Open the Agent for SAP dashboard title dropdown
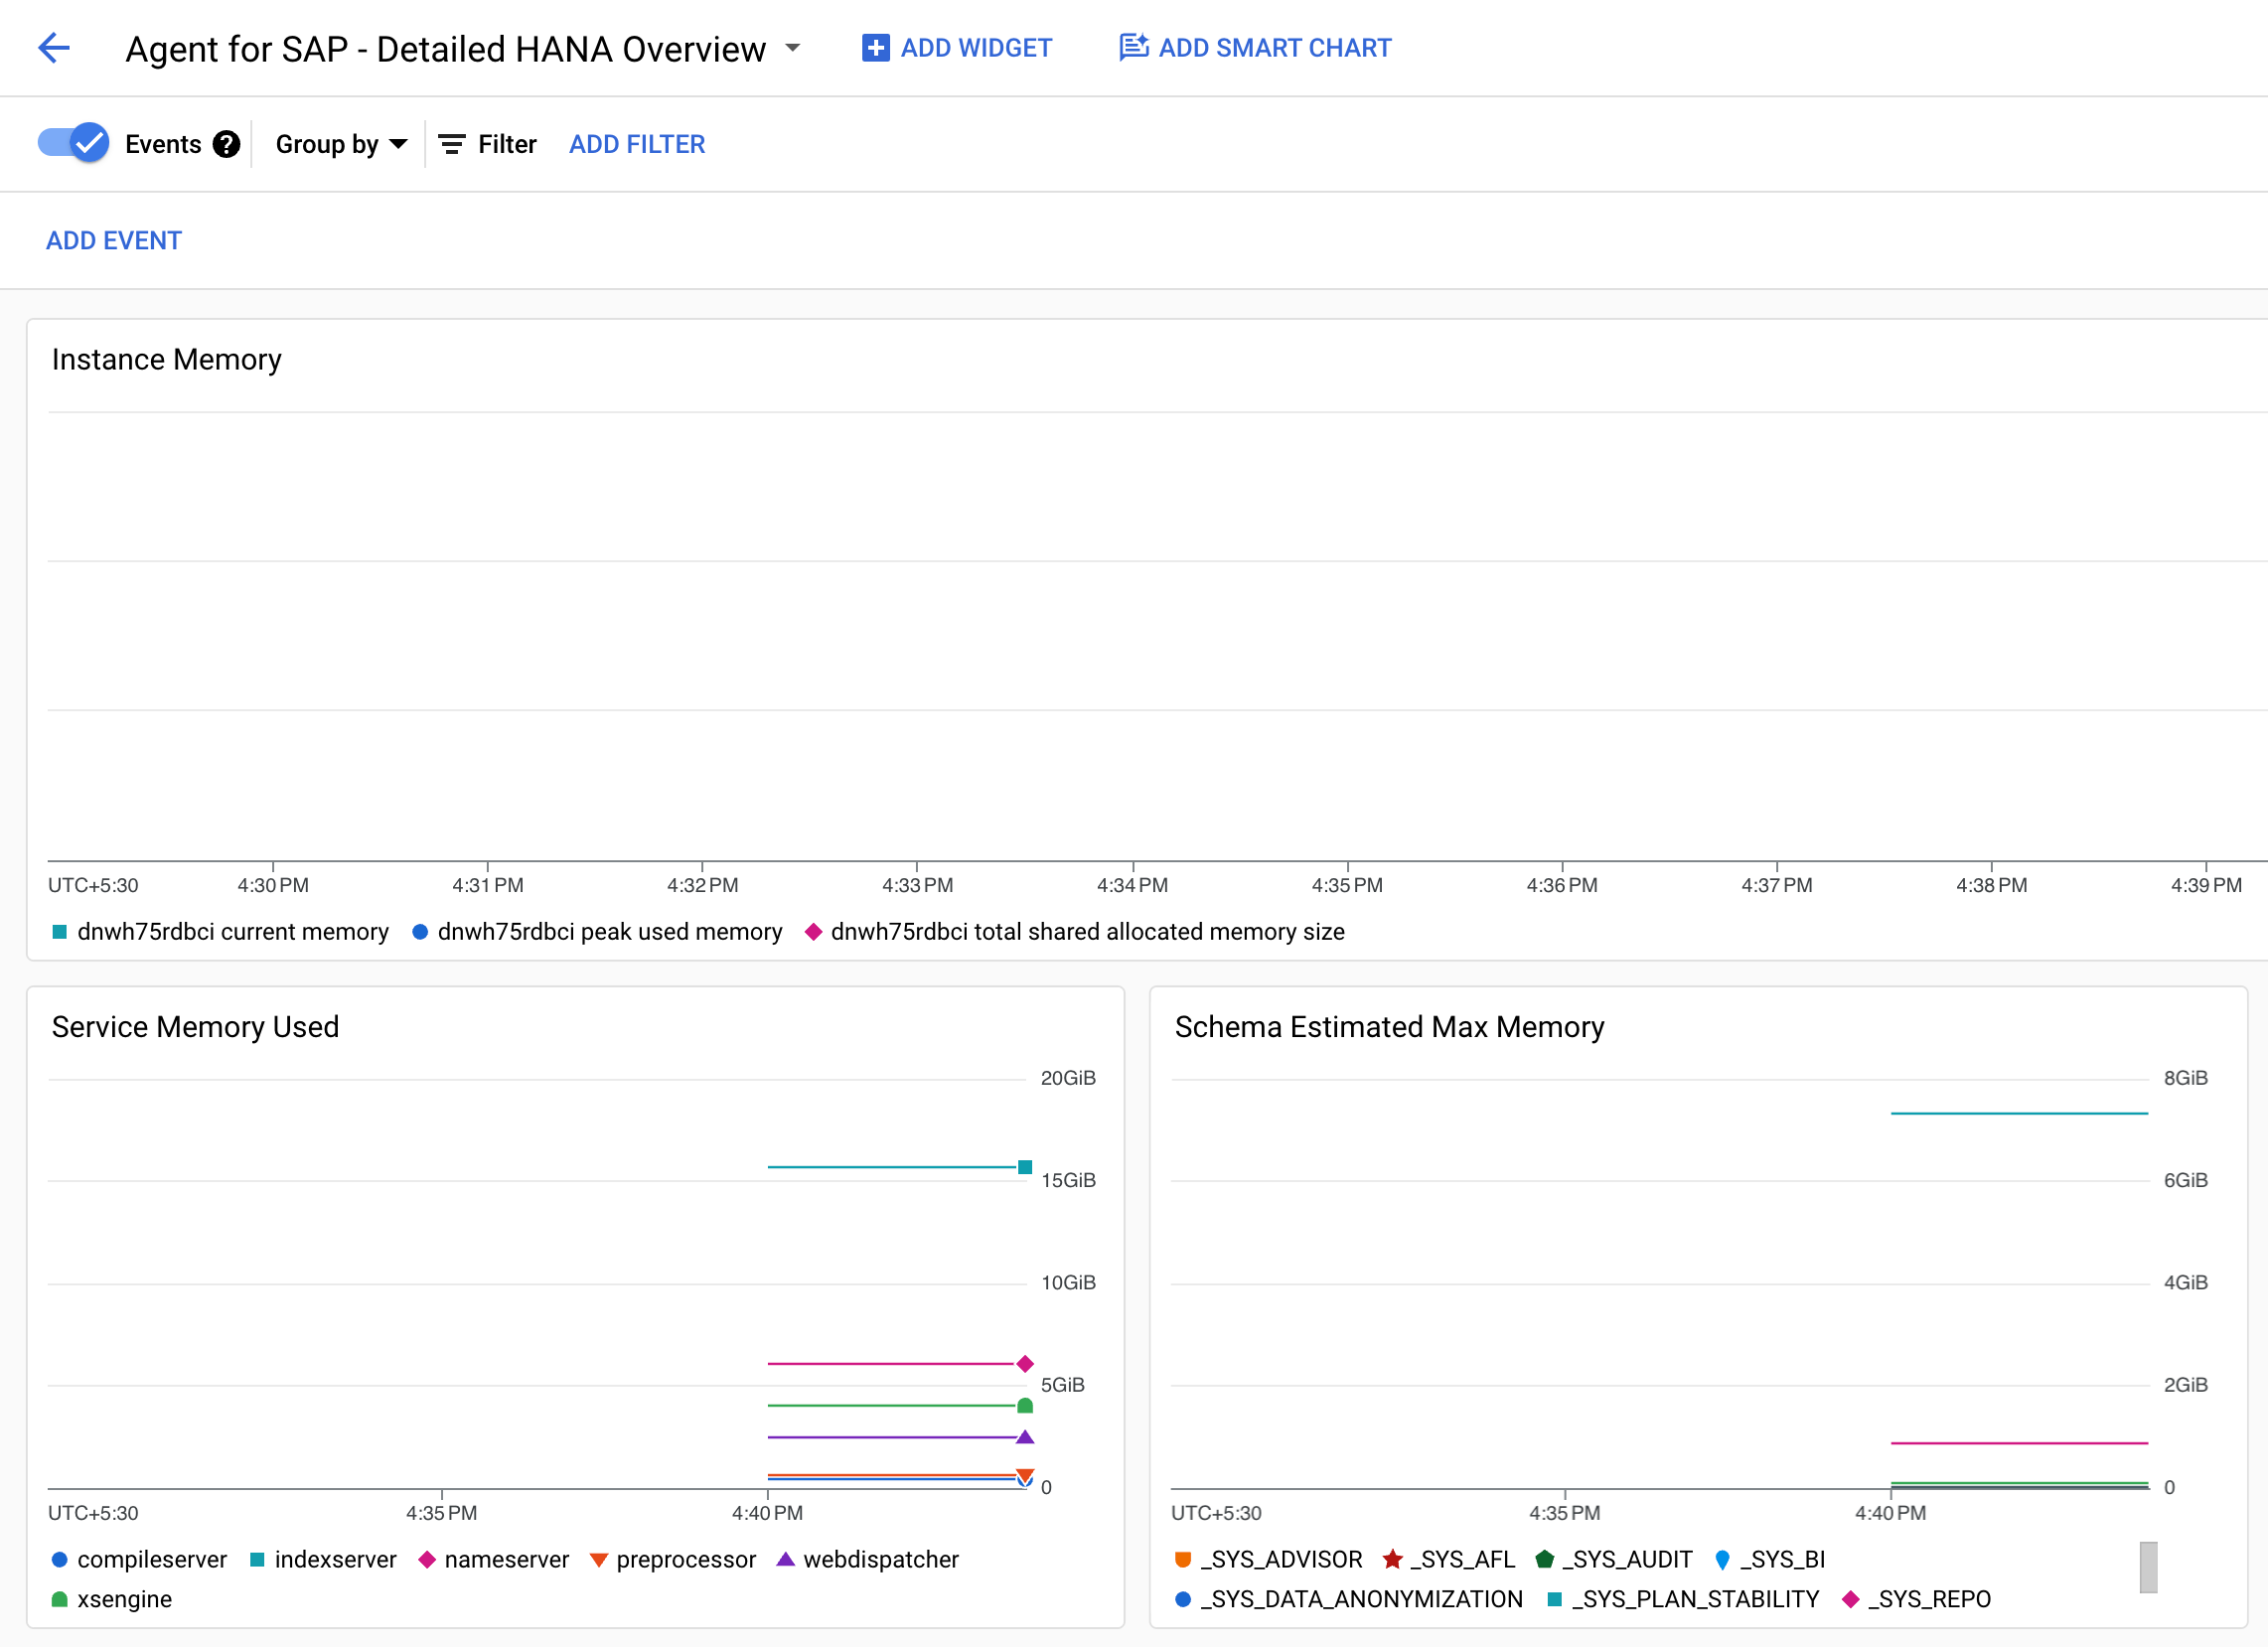 click(796, 48)
